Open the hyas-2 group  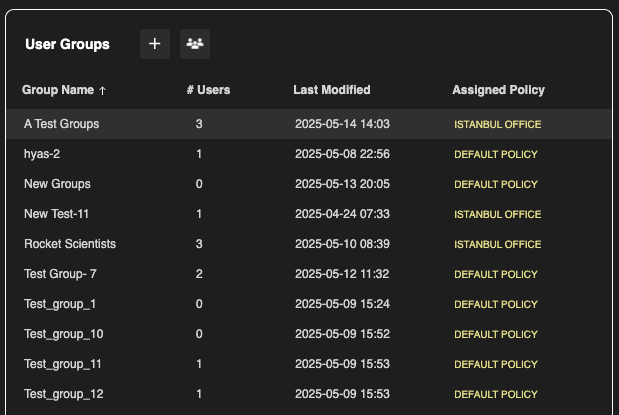click(44, 154)
